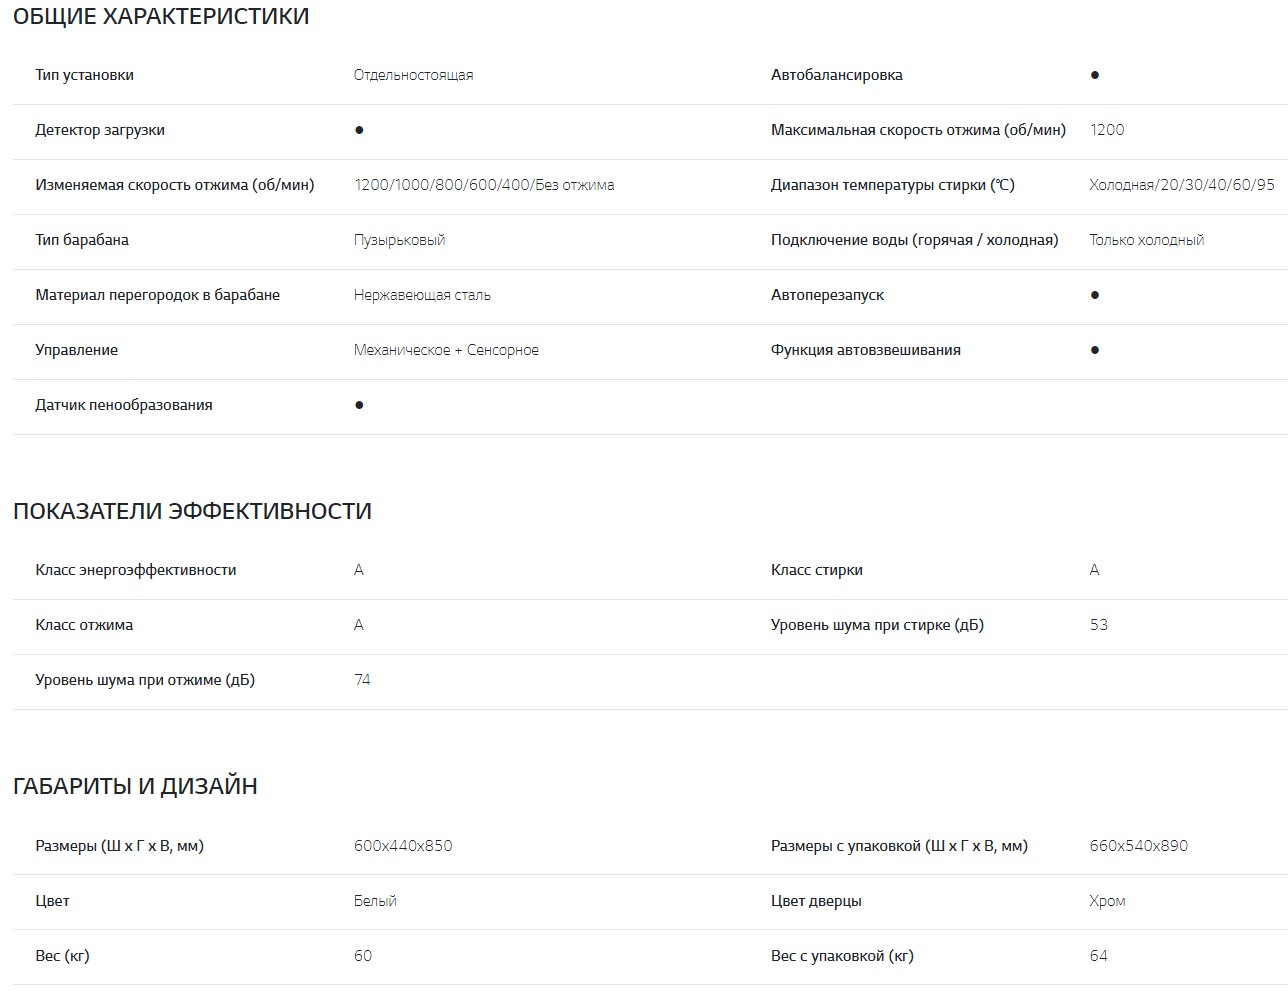The image size is (1288, 995).
Task: Click the Диапазон температуры стирки label
Action: point(892,185)
